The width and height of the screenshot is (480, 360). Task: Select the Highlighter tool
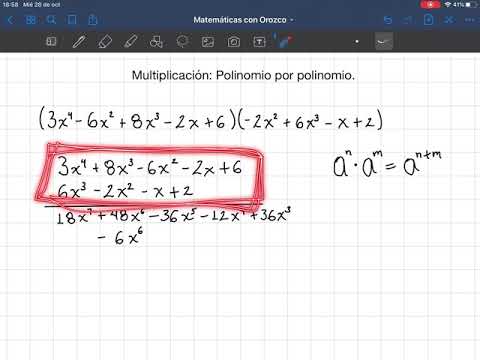point(131,41)
